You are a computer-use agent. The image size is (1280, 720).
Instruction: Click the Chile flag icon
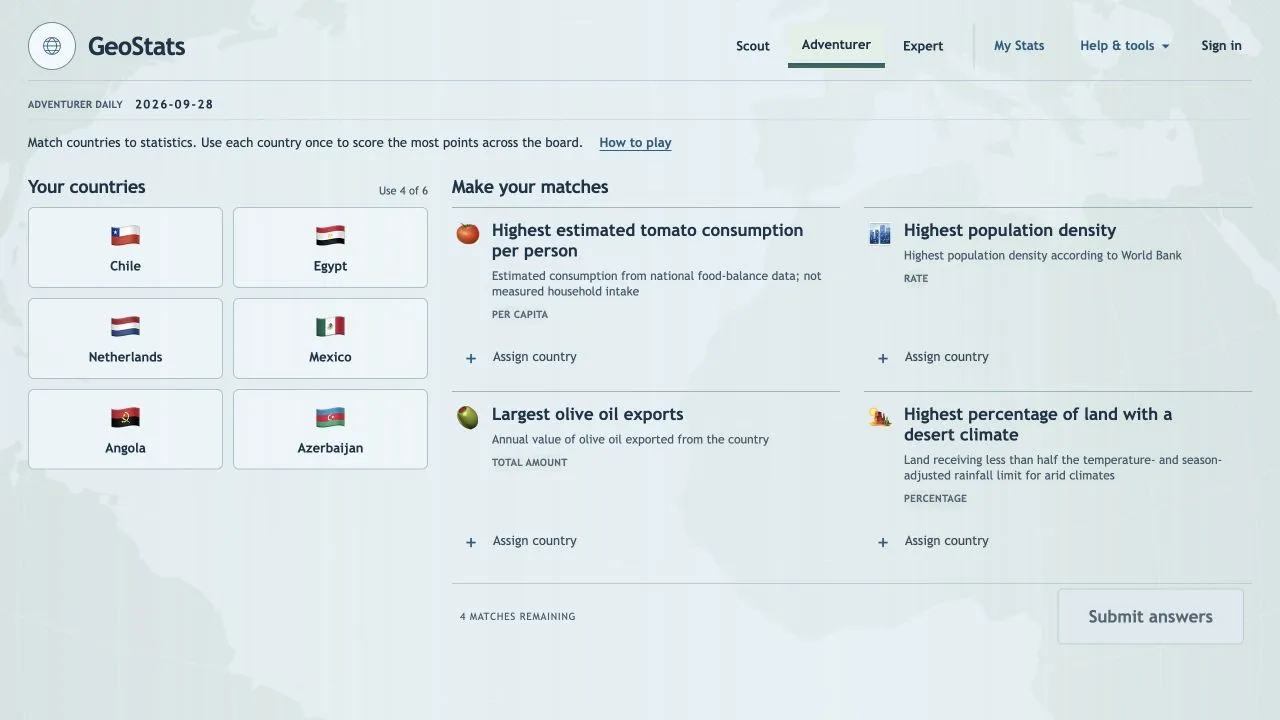tap(125, 236)
